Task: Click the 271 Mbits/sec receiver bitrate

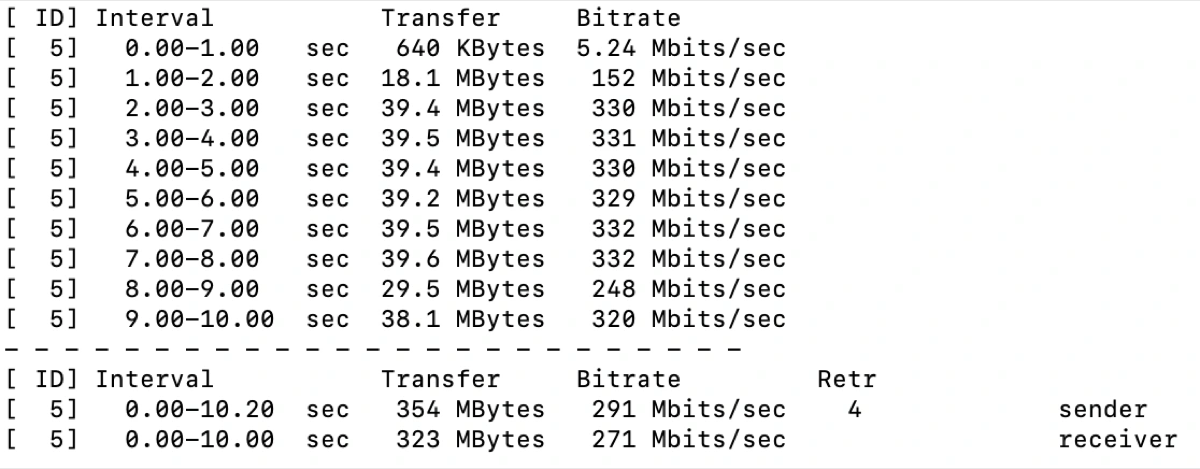Action: [688, 440]
